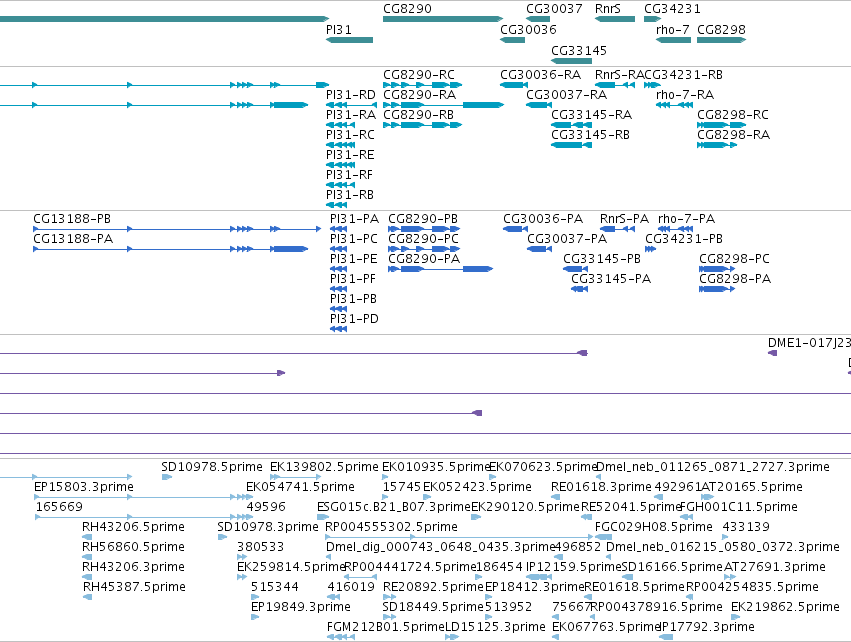Click protein CG33145-PA label
This screenshot has width=851, height=642.
point(611,279)
